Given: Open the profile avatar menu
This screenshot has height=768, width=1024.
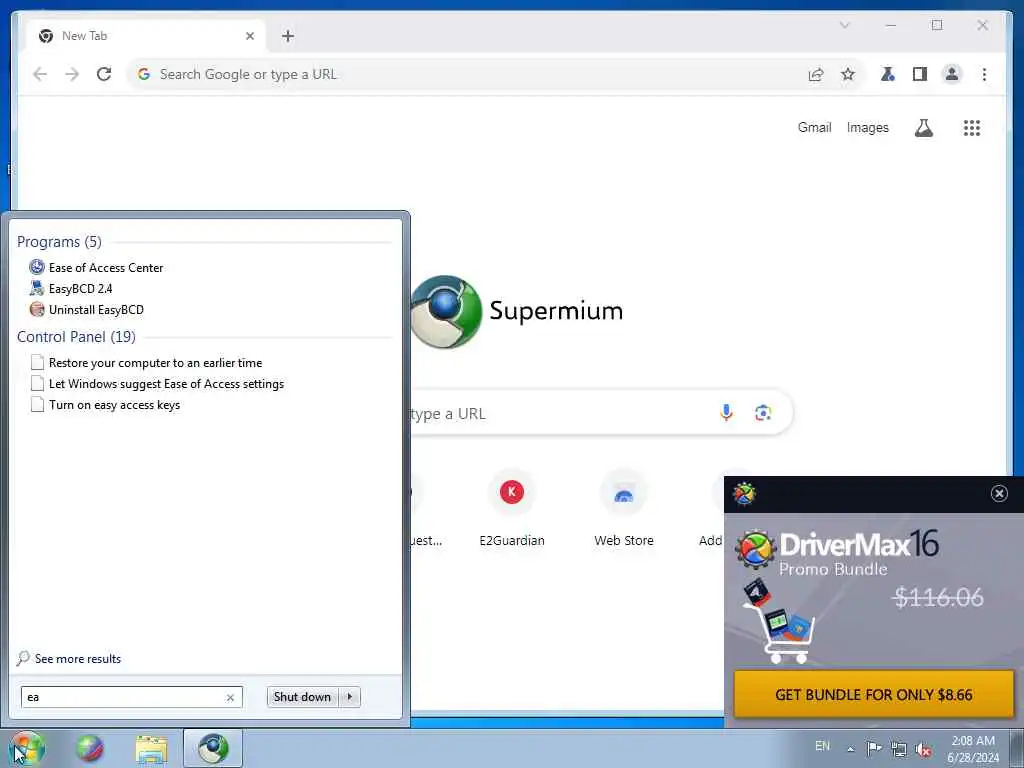Looking at the screenshot, I should (952, 74).
